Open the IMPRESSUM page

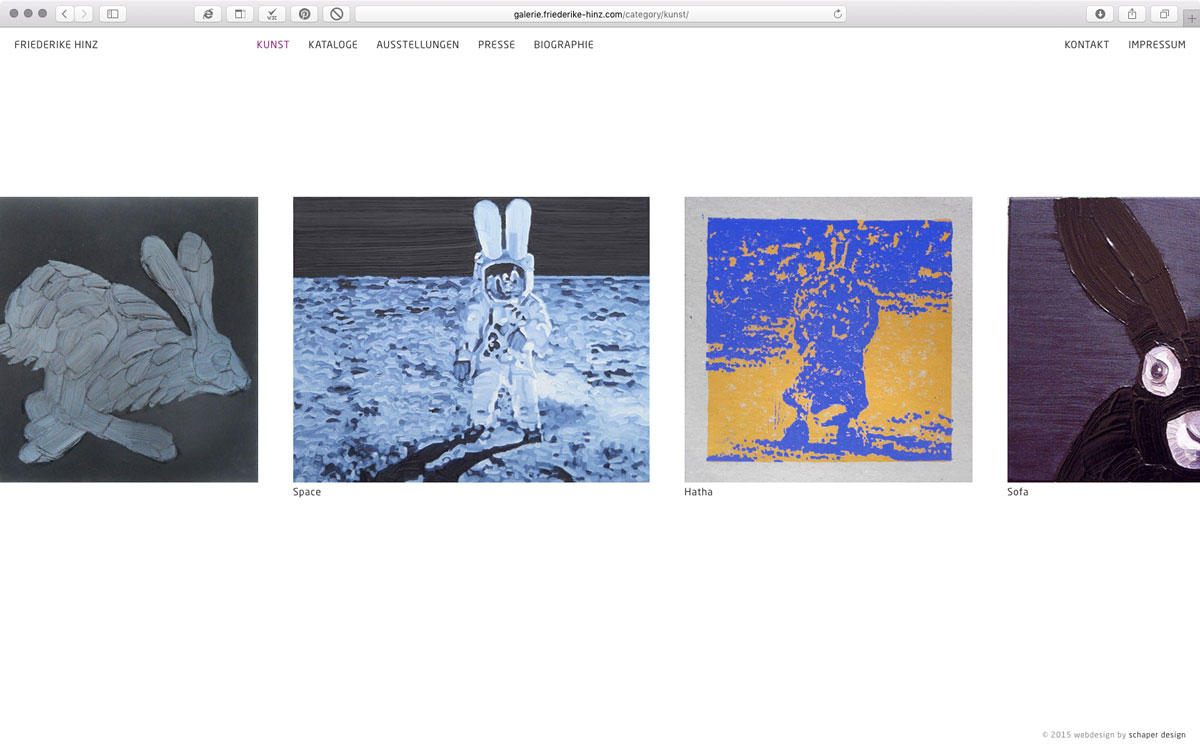pos(1157,45)
